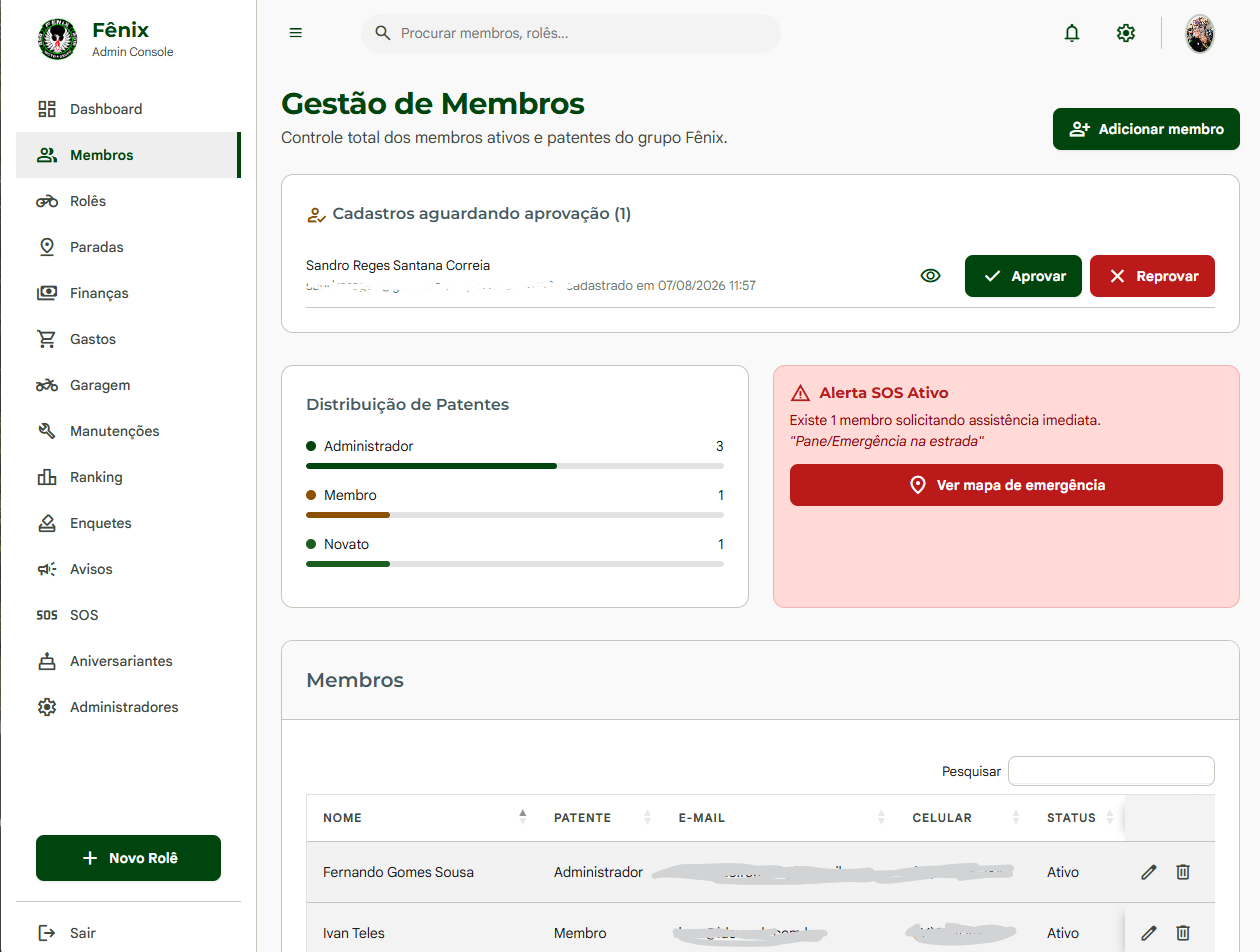
Task: Go to Dashboard in sidebar
Action: [128, 109]
